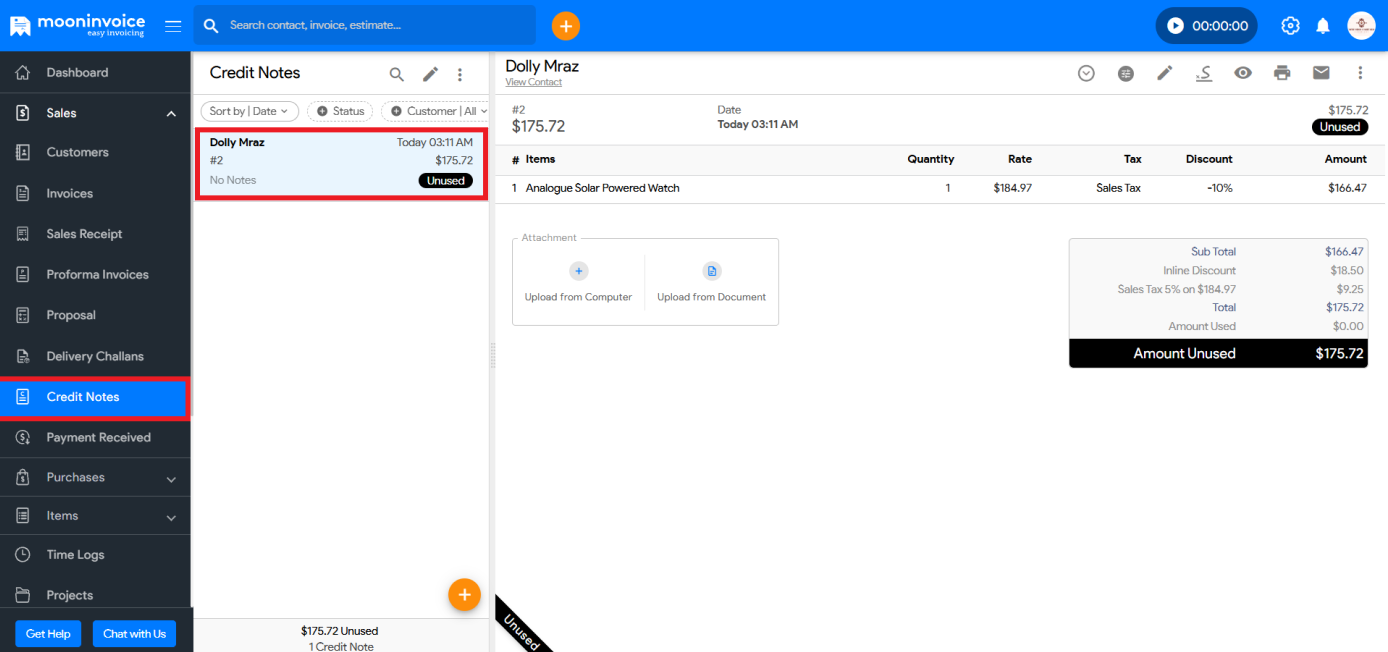Click Upload from Document
1388x652 pixels.
click(712, 282)
